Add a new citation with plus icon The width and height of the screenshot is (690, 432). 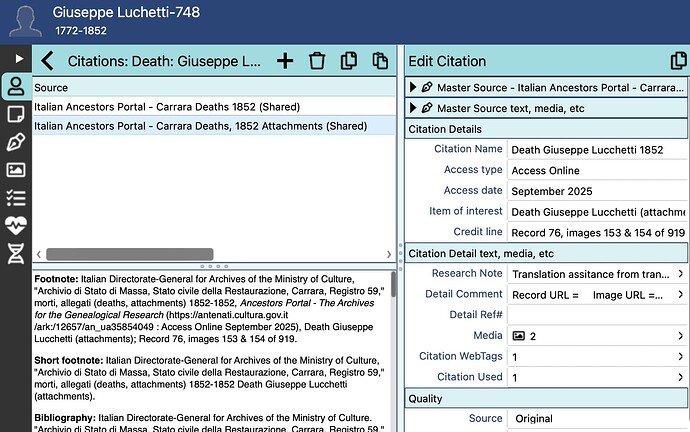point(285,61)
